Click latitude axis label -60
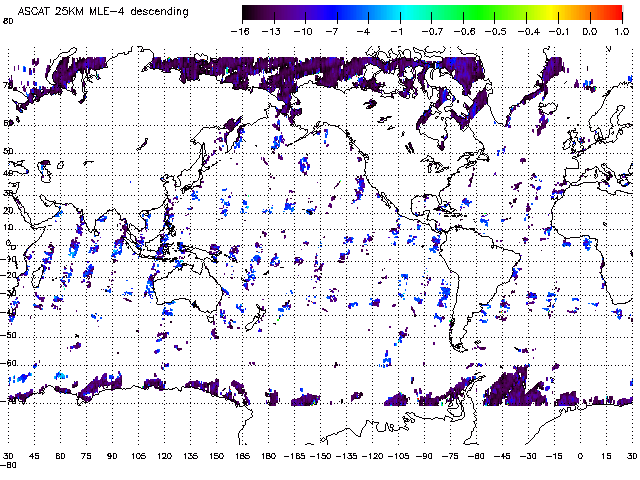 [x=9, y=363]
